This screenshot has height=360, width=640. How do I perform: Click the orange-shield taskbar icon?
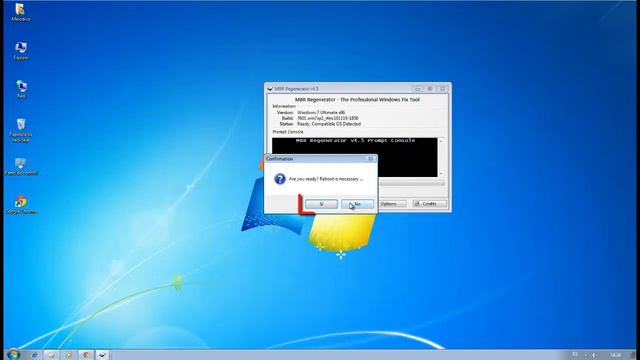coord(86,355)
